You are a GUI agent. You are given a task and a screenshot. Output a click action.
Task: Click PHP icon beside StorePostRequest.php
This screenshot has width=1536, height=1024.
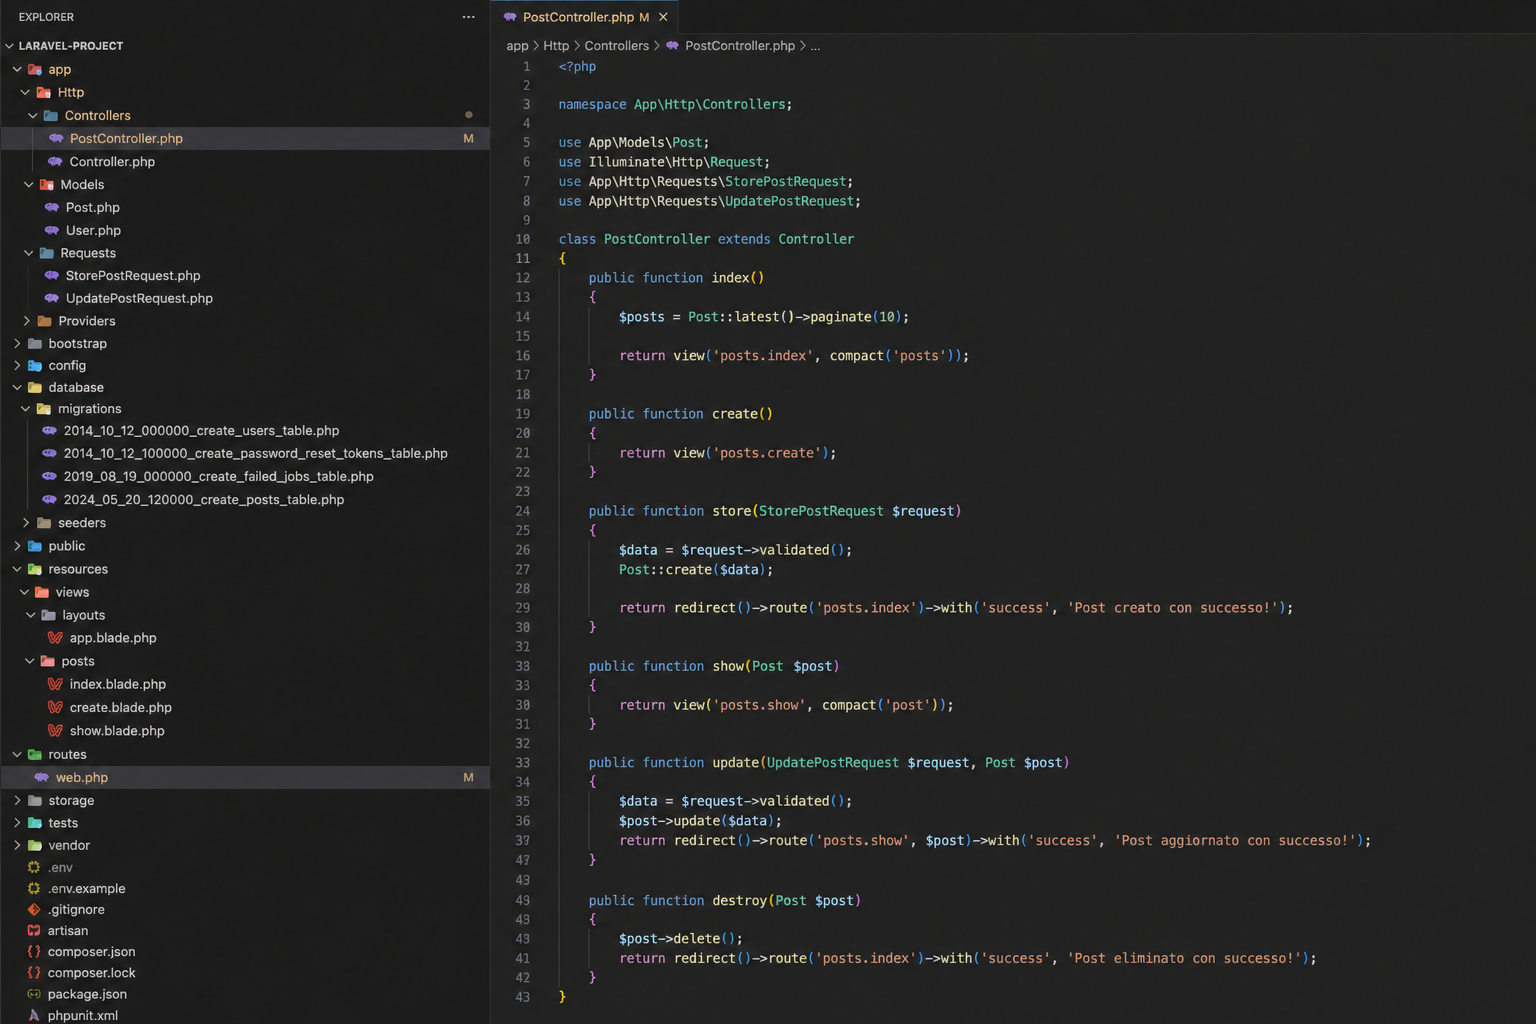tap(52, 275)
